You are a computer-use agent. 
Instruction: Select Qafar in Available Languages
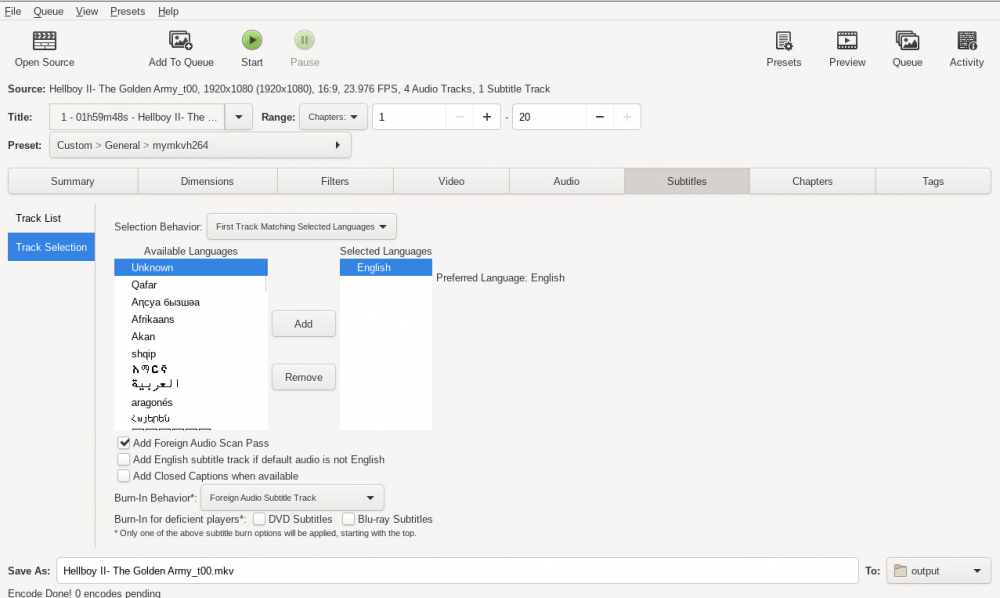point(191,284)
